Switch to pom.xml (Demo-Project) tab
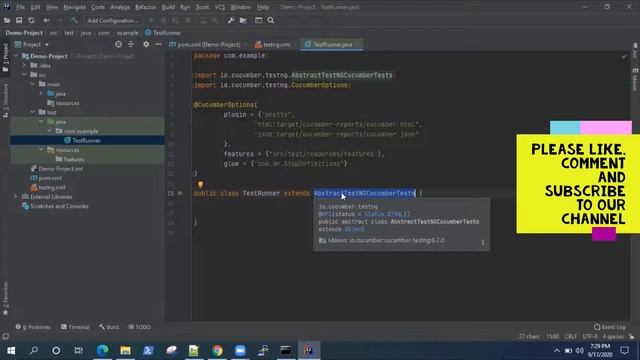 pos(204,44)
